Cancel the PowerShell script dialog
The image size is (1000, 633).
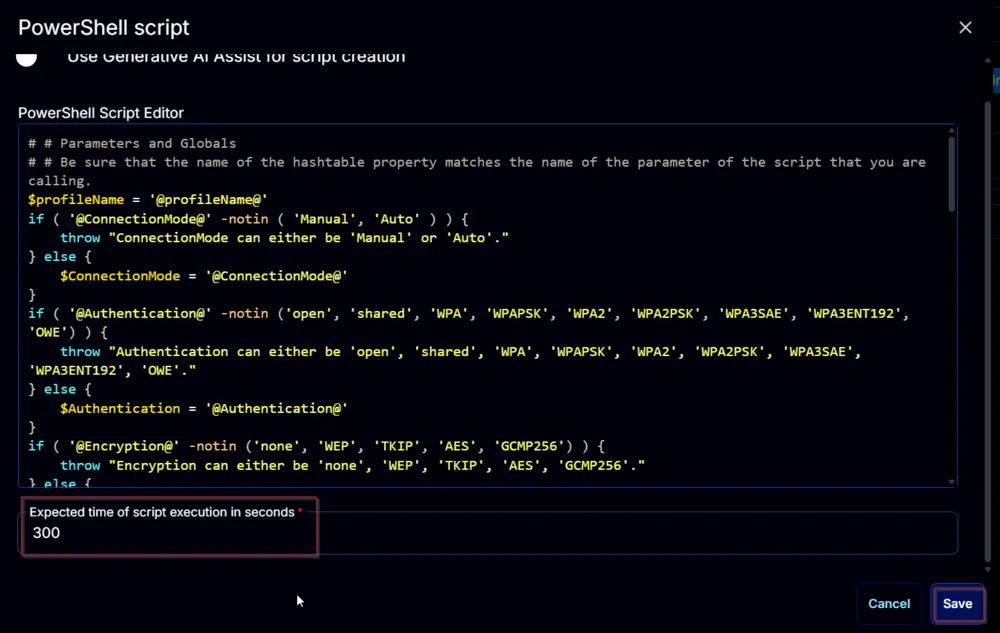(888, 603)
